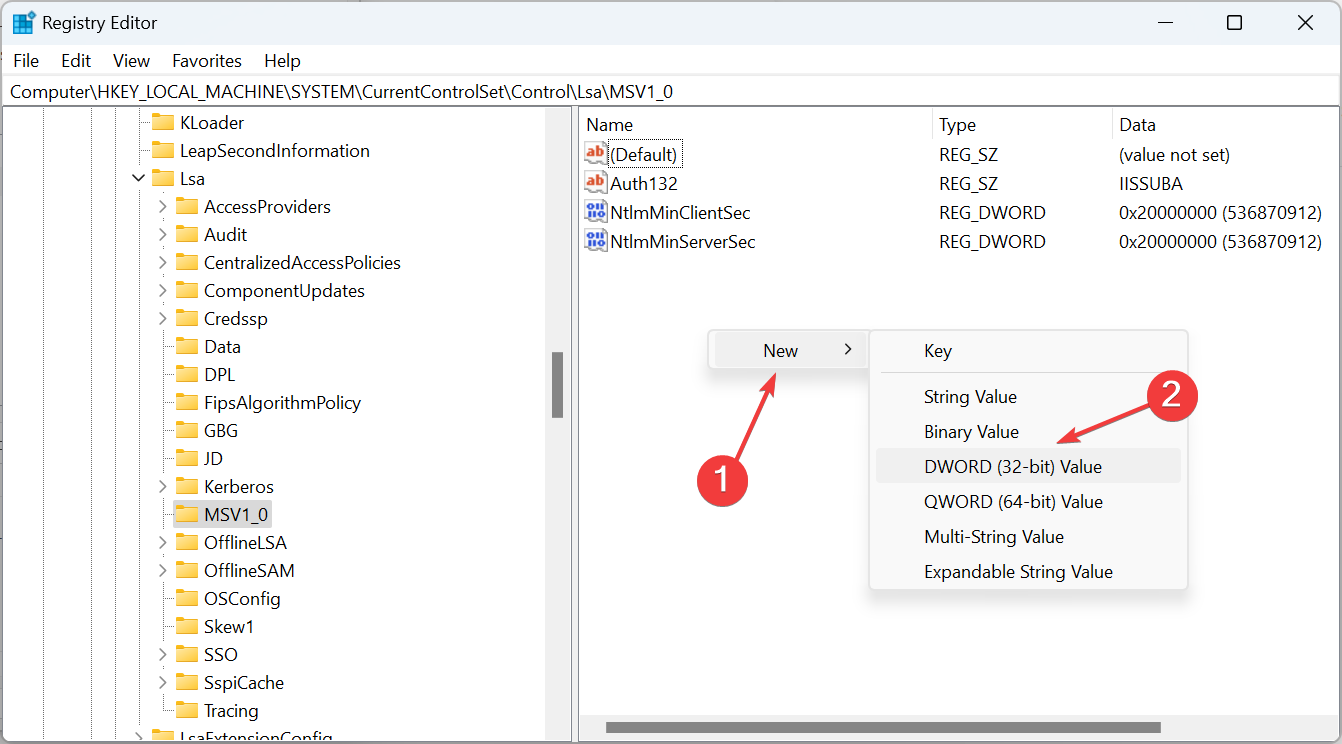
Task: Maximize the Registry Editor window
Action: [x=1234, y=23]
